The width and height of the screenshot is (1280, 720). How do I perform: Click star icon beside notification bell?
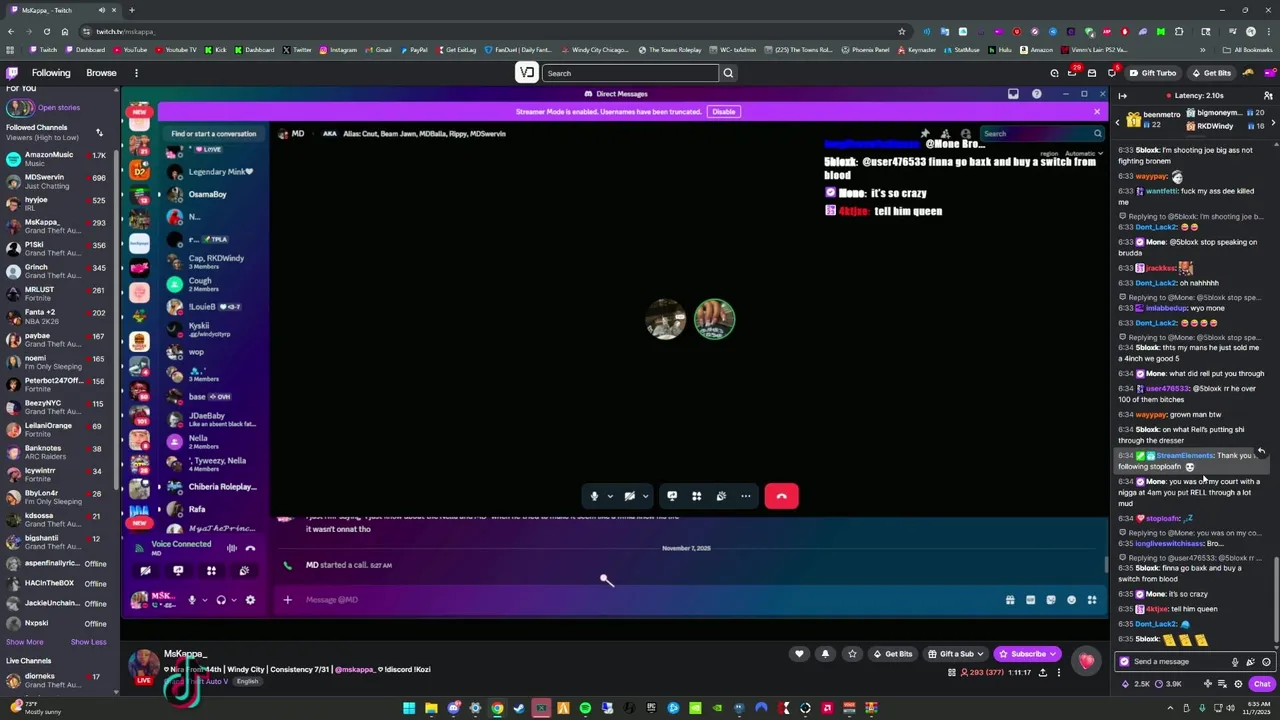(852, 654)
